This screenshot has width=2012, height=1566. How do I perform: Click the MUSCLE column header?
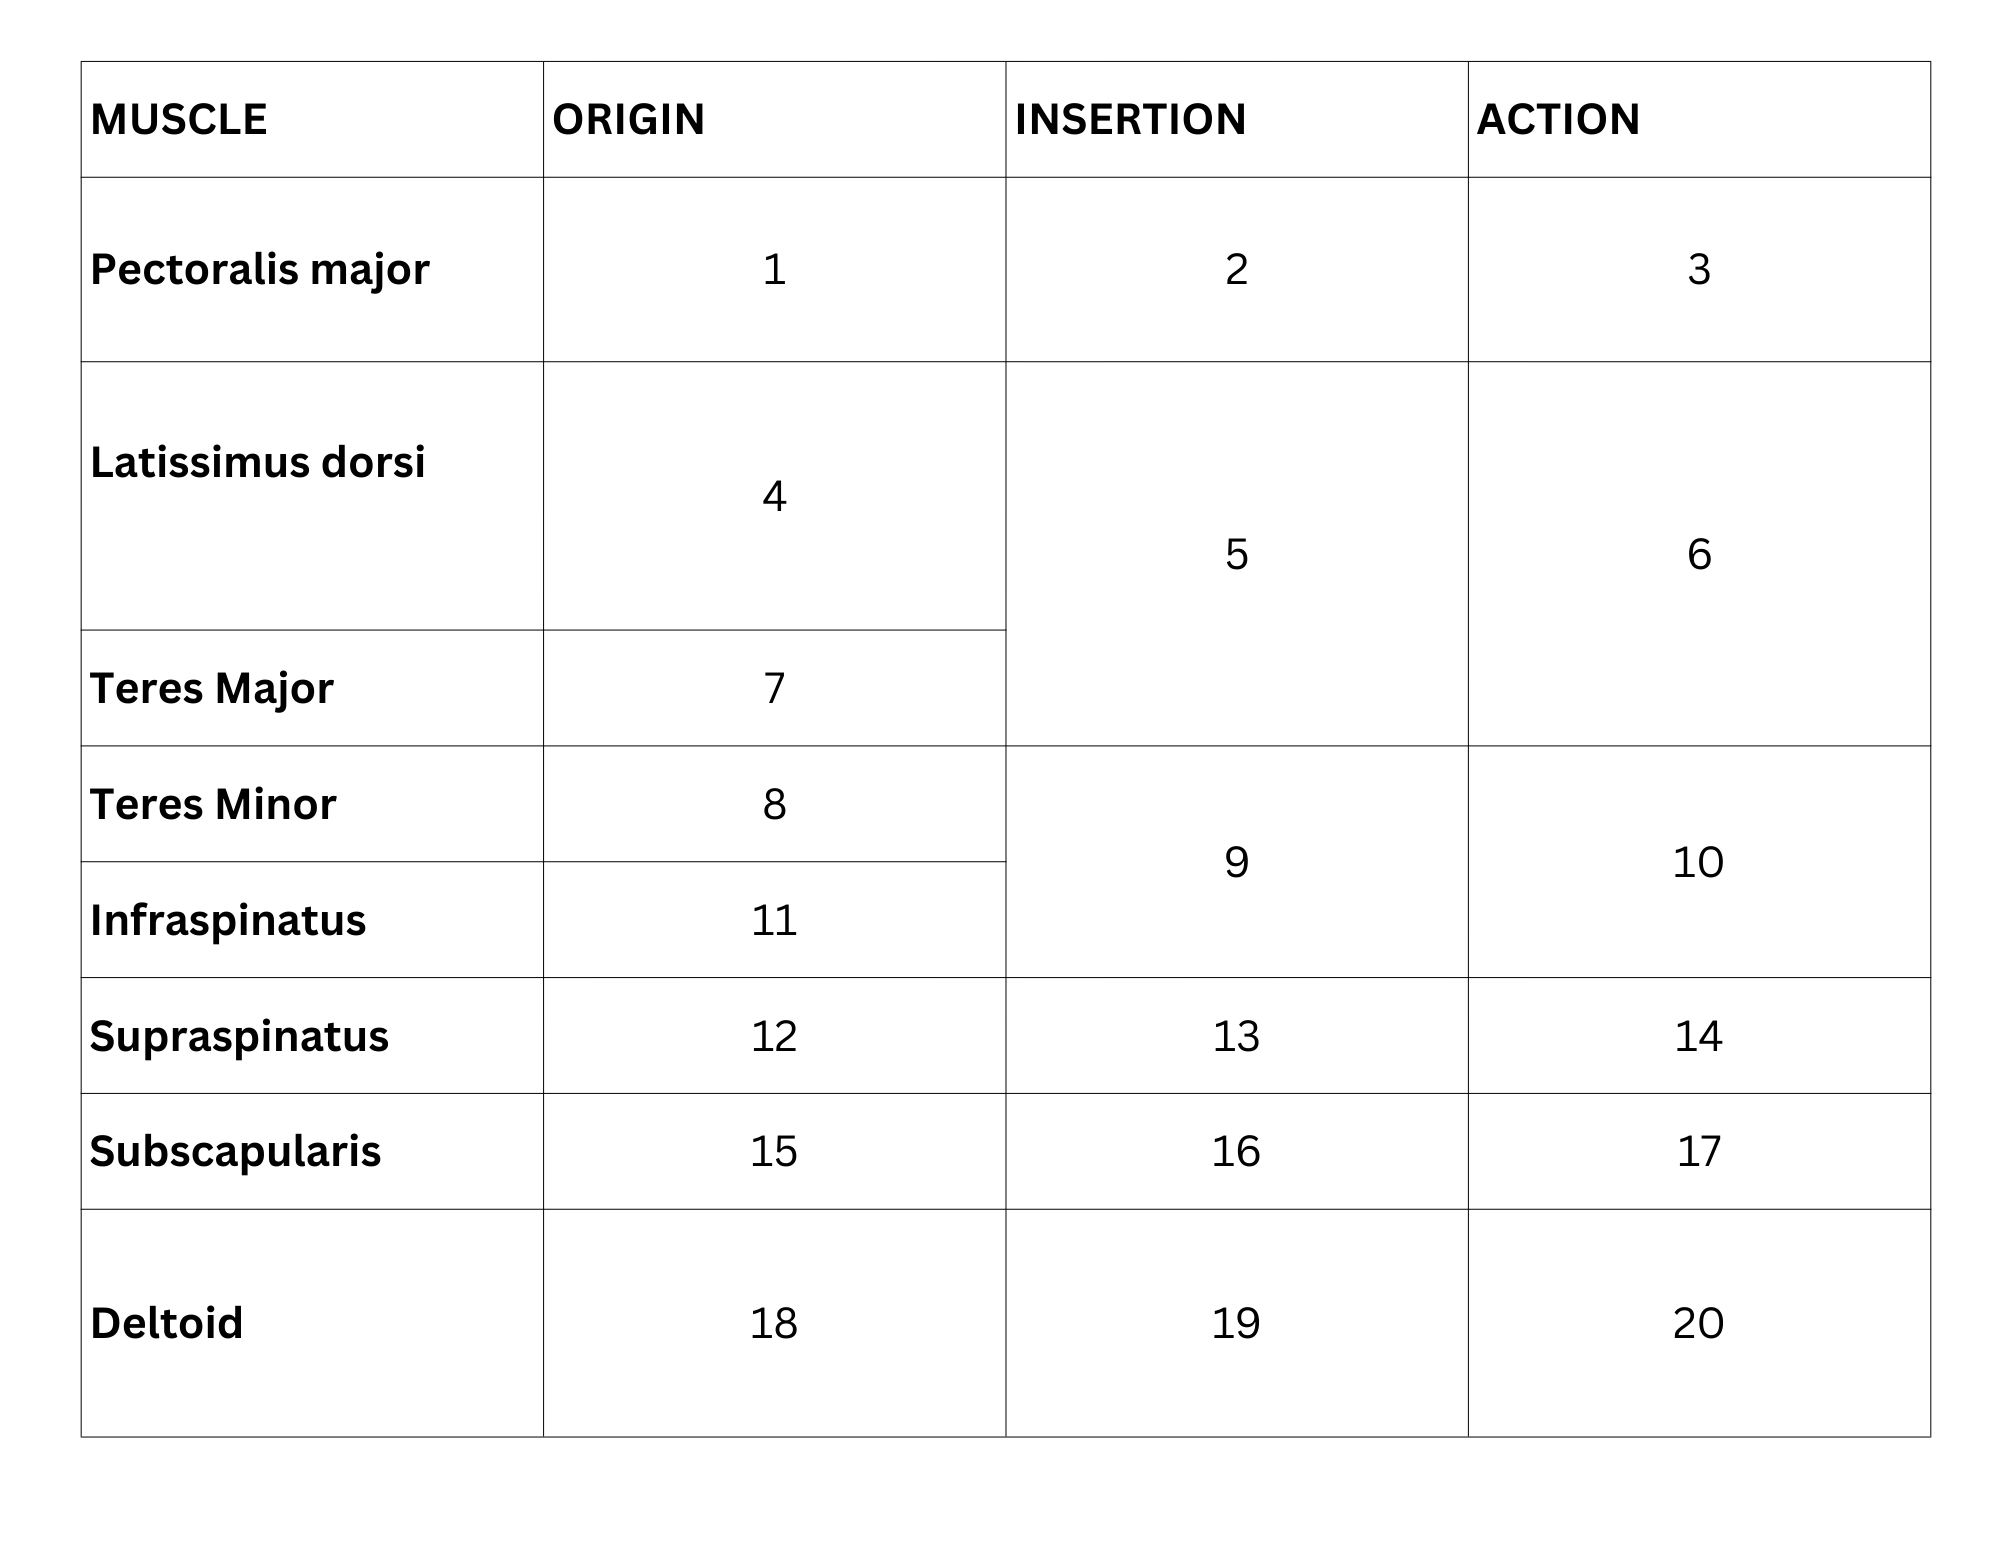pos(179,120)
